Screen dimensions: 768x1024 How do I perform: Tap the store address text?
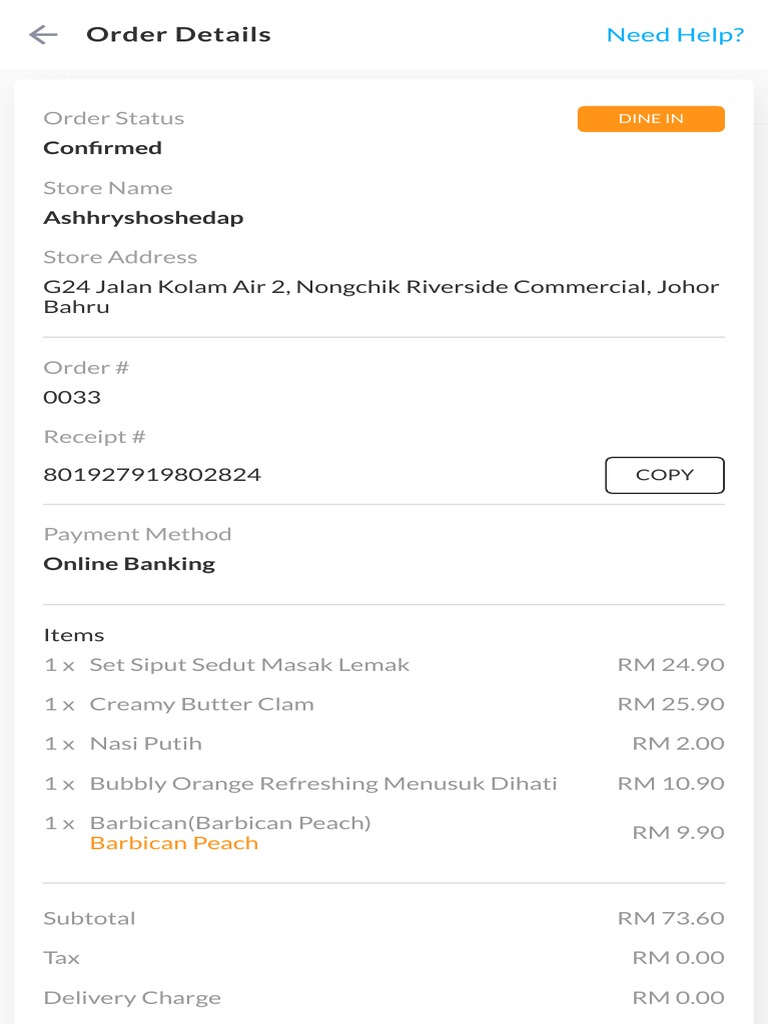pos(380,297)
